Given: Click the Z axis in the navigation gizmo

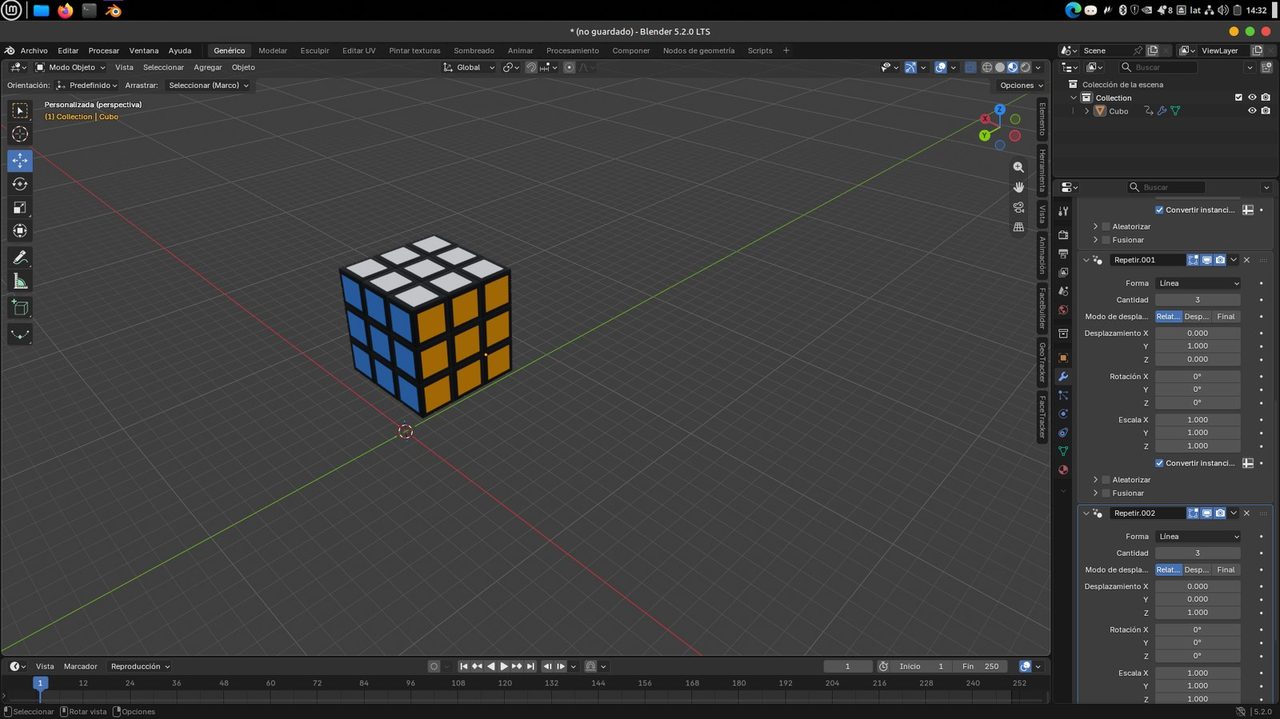Looking at the screenshot, I should coord(1000,111).
